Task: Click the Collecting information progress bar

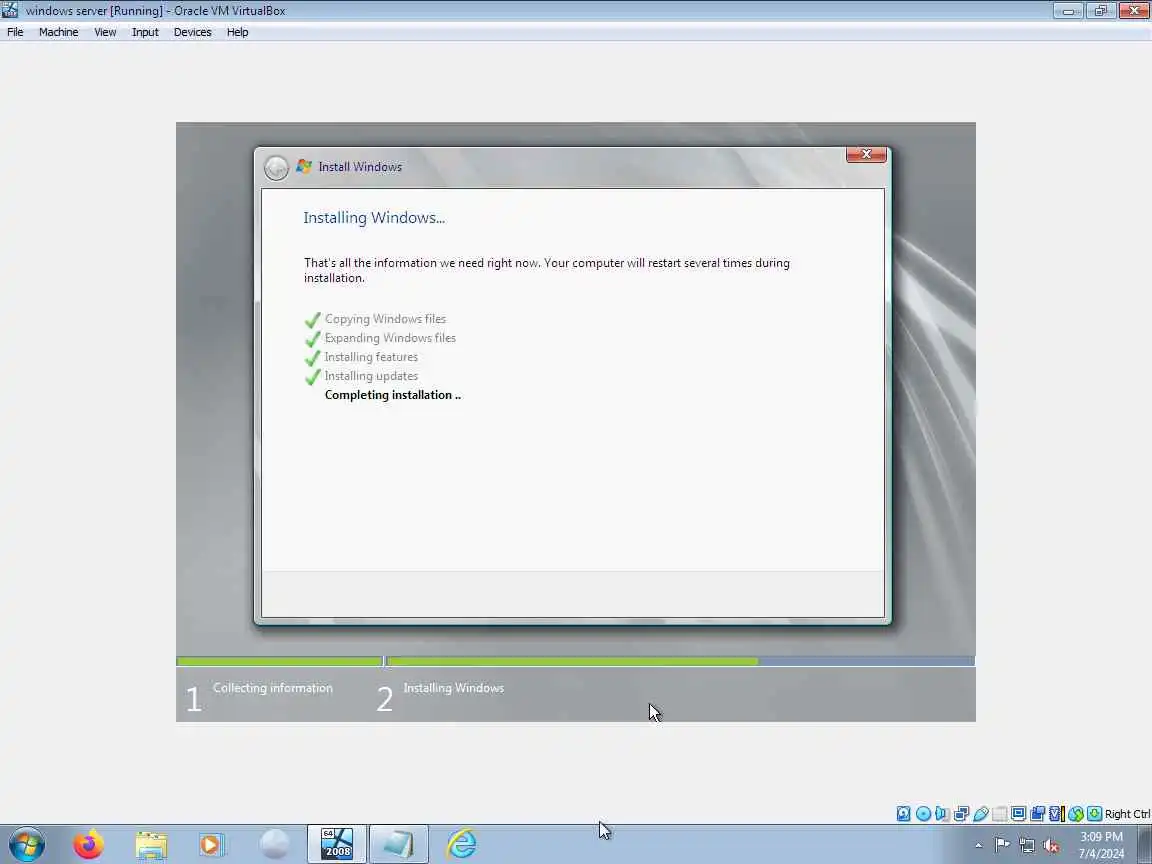Action: pyautogui.click(x=279, y=661)
